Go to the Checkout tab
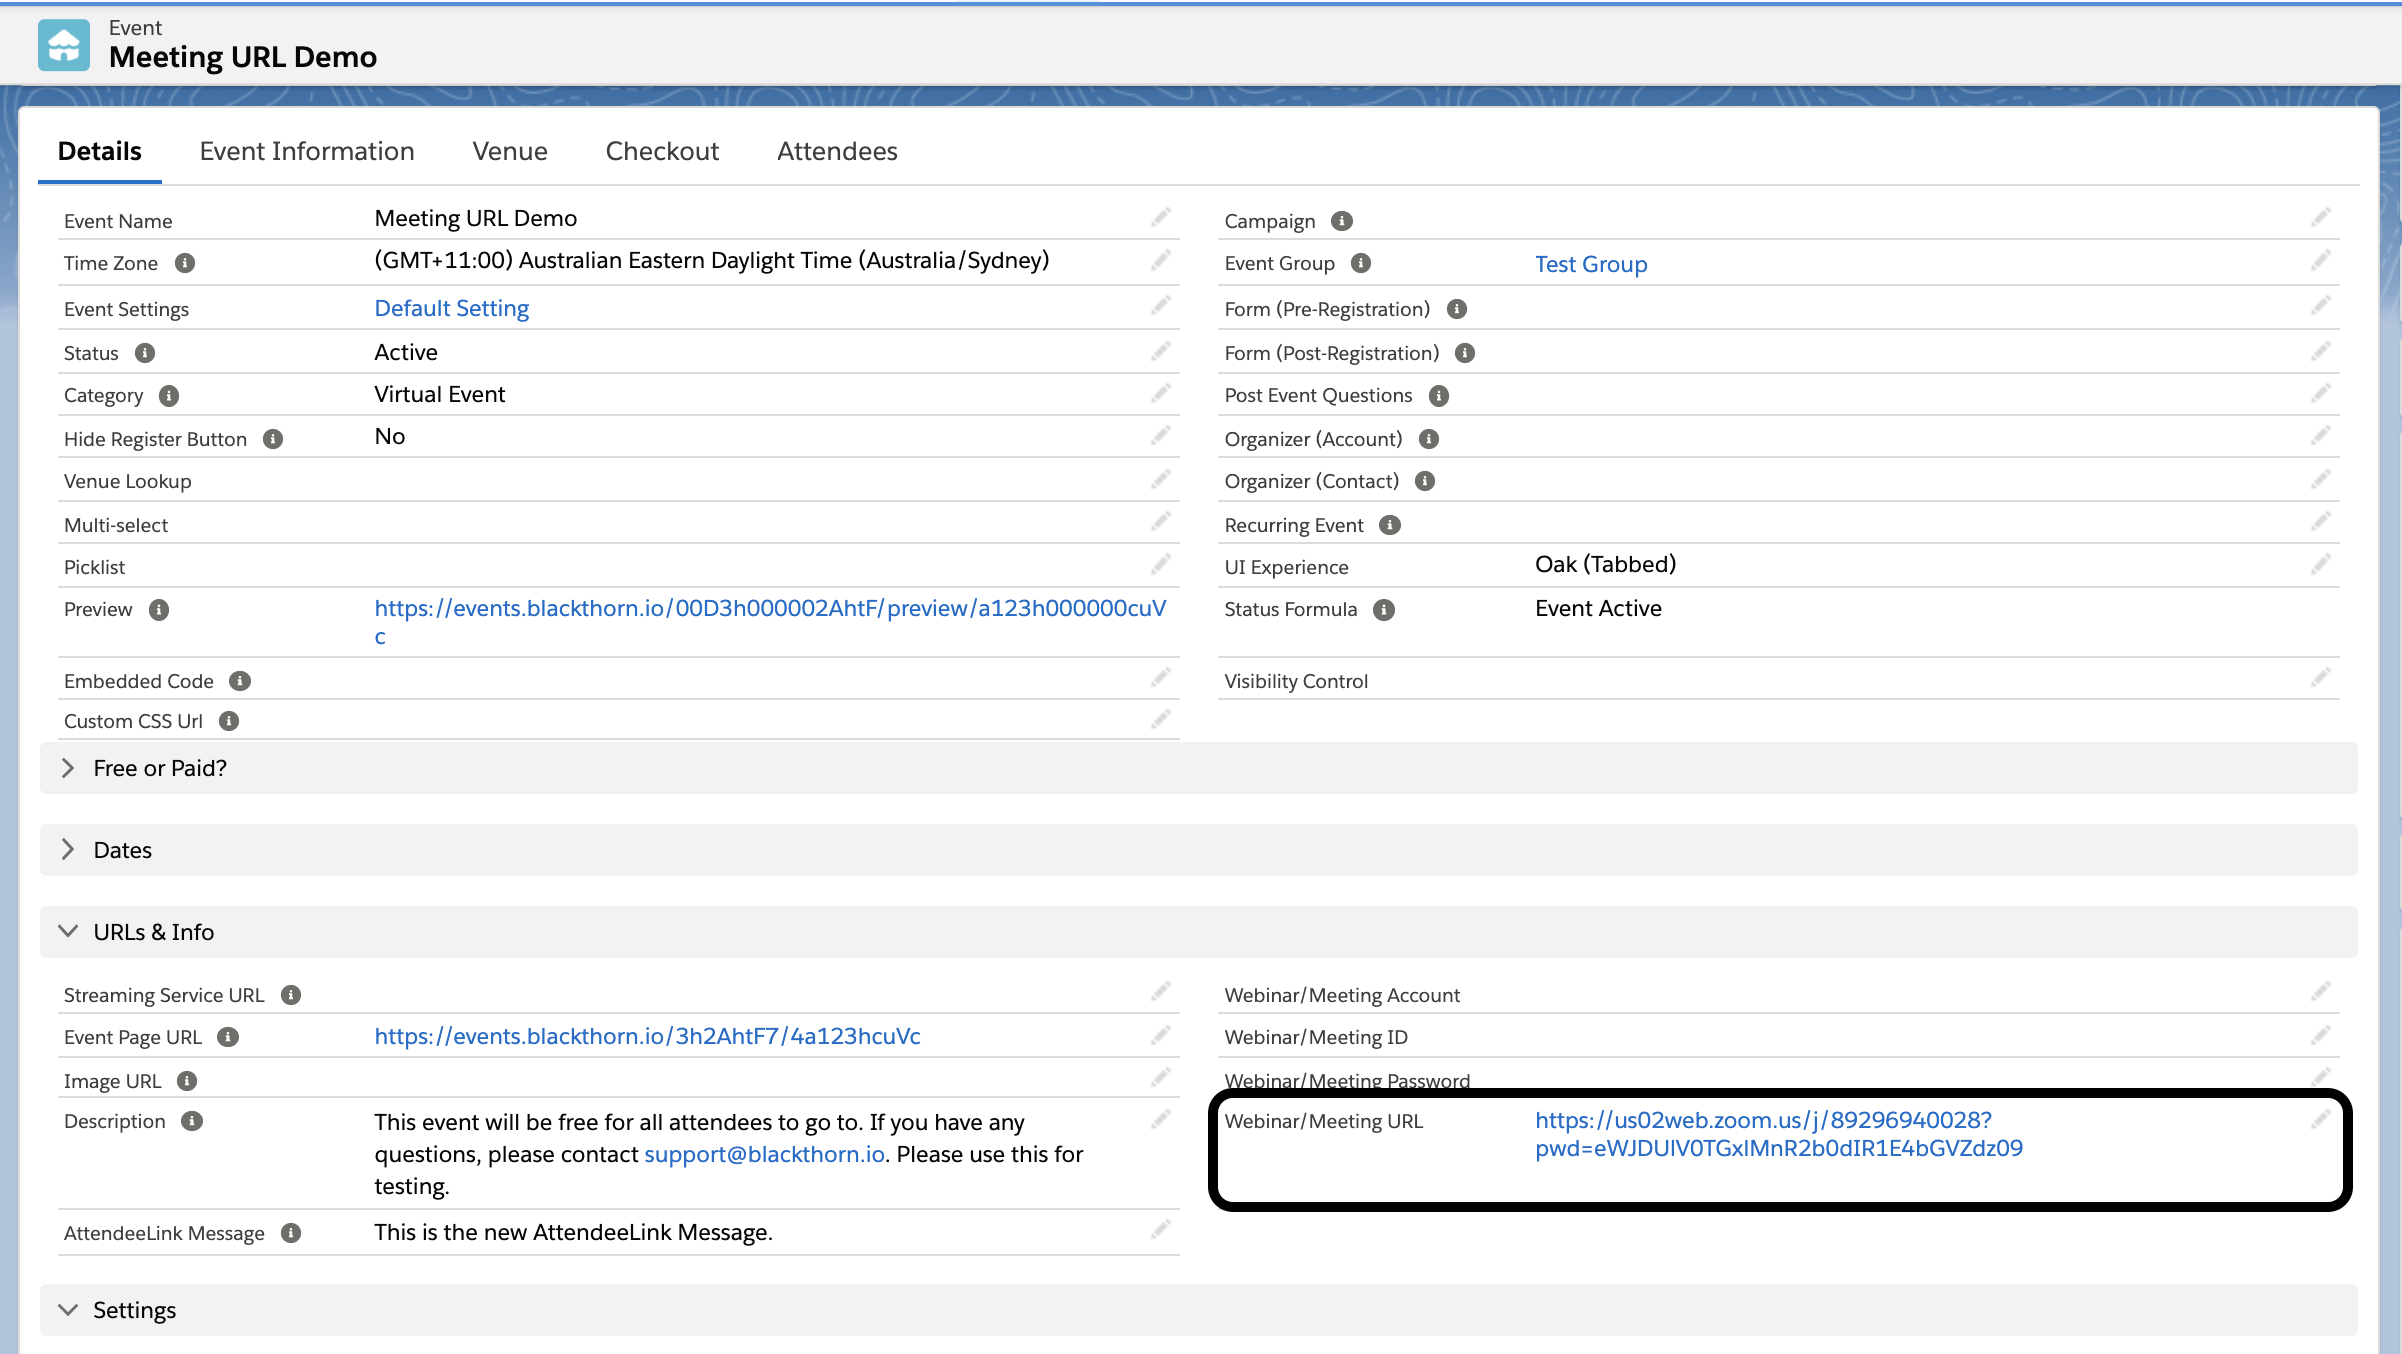2402x1354 pixels. pos(662,151)
